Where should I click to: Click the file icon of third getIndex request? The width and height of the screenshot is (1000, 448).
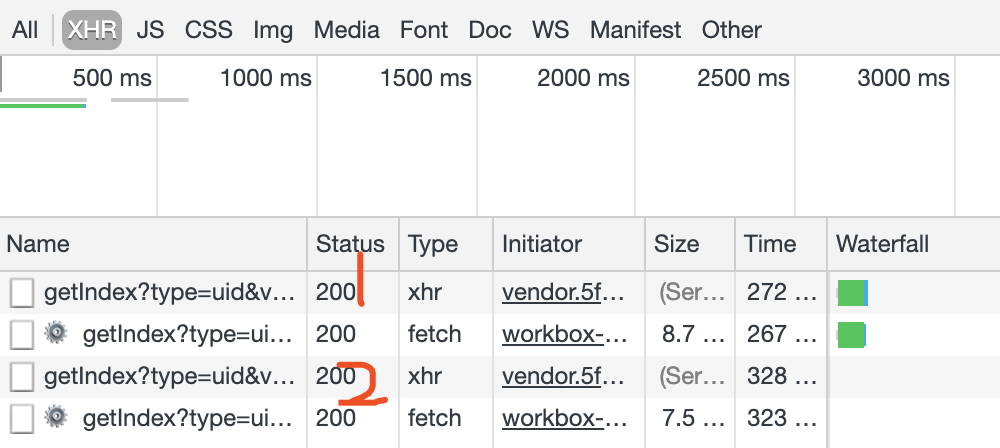click(22, 377)
